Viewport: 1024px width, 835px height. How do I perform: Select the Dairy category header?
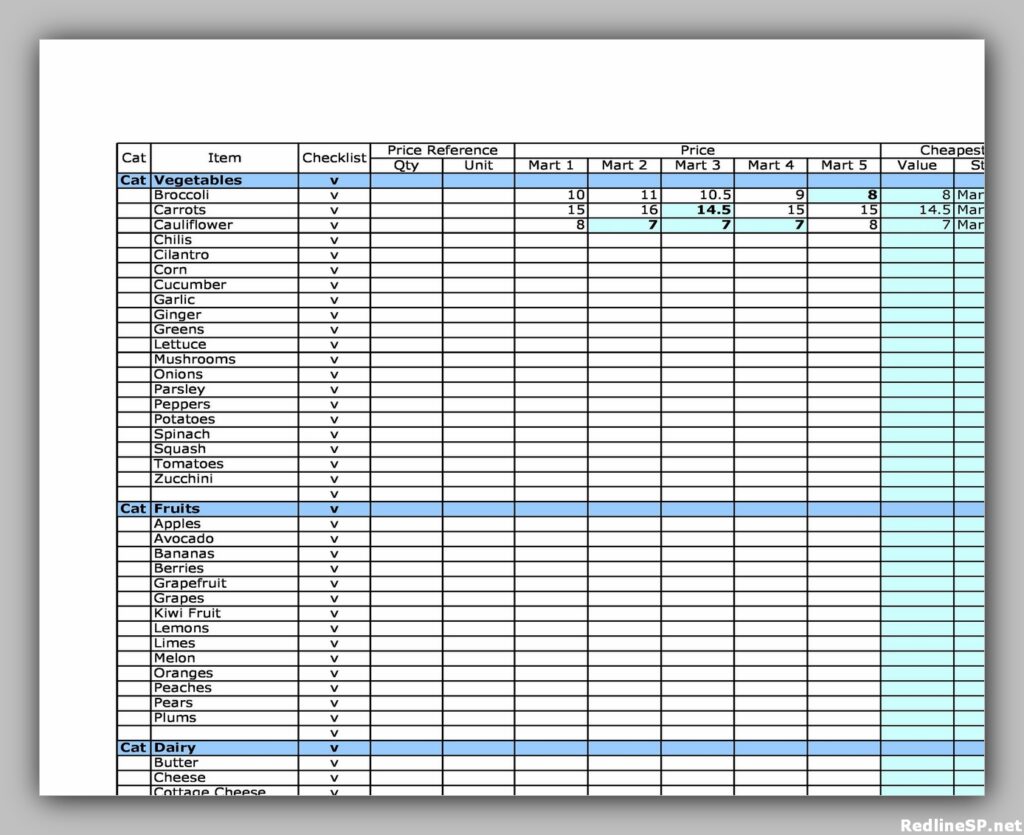(x=225, y=748)
